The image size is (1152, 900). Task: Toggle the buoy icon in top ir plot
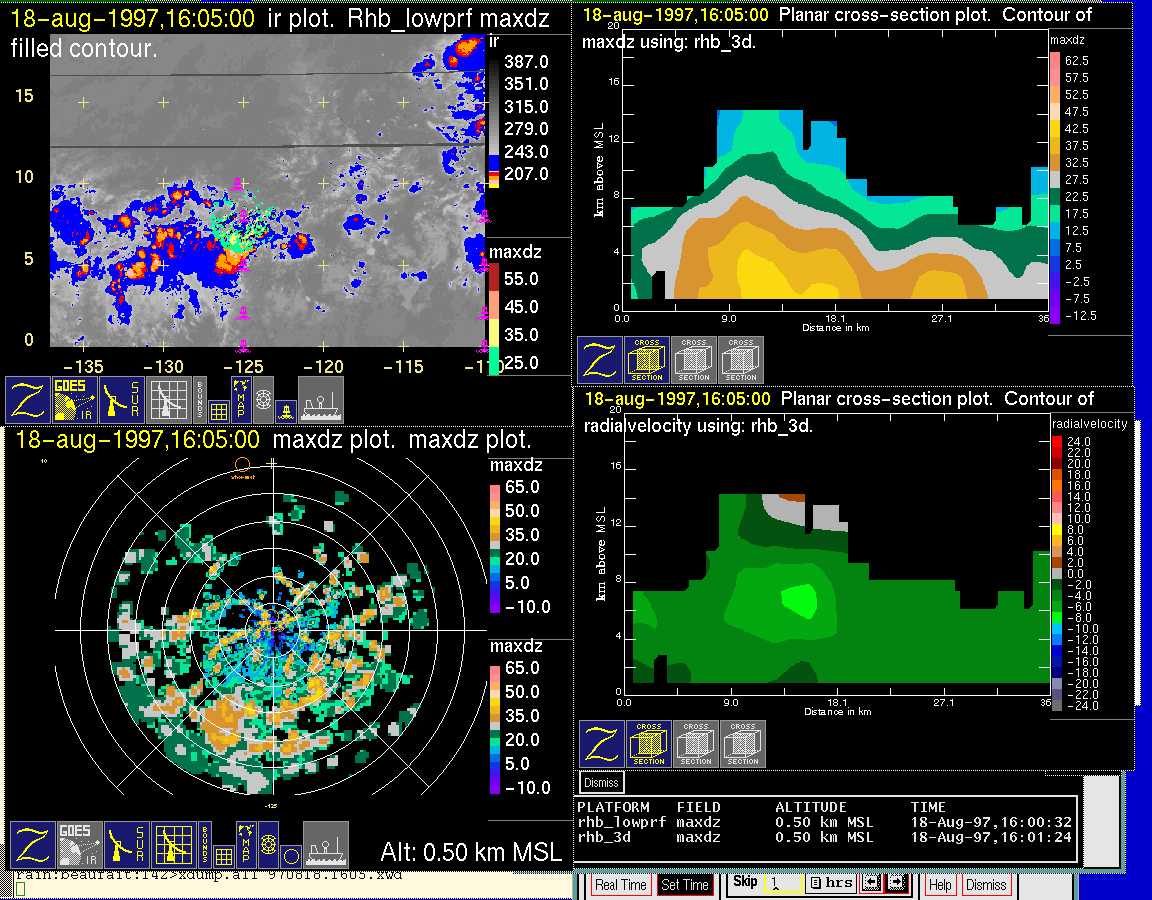(285, 409)
